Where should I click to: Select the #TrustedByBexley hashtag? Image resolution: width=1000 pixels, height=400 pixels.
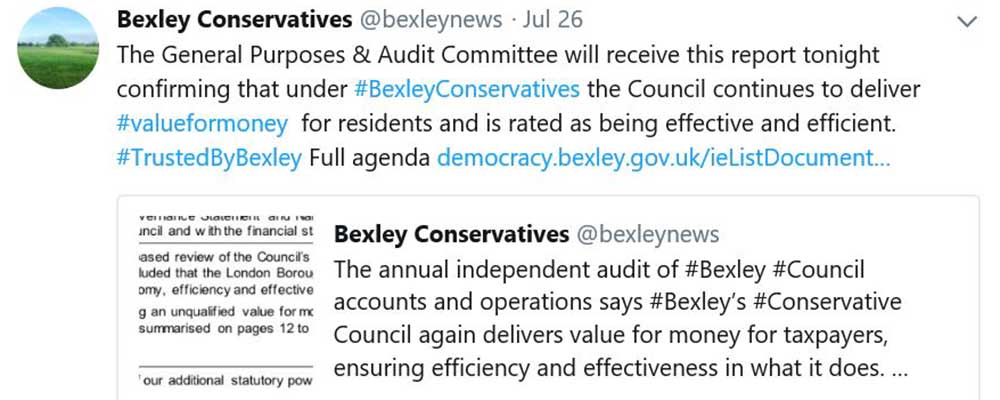point(209,157)
